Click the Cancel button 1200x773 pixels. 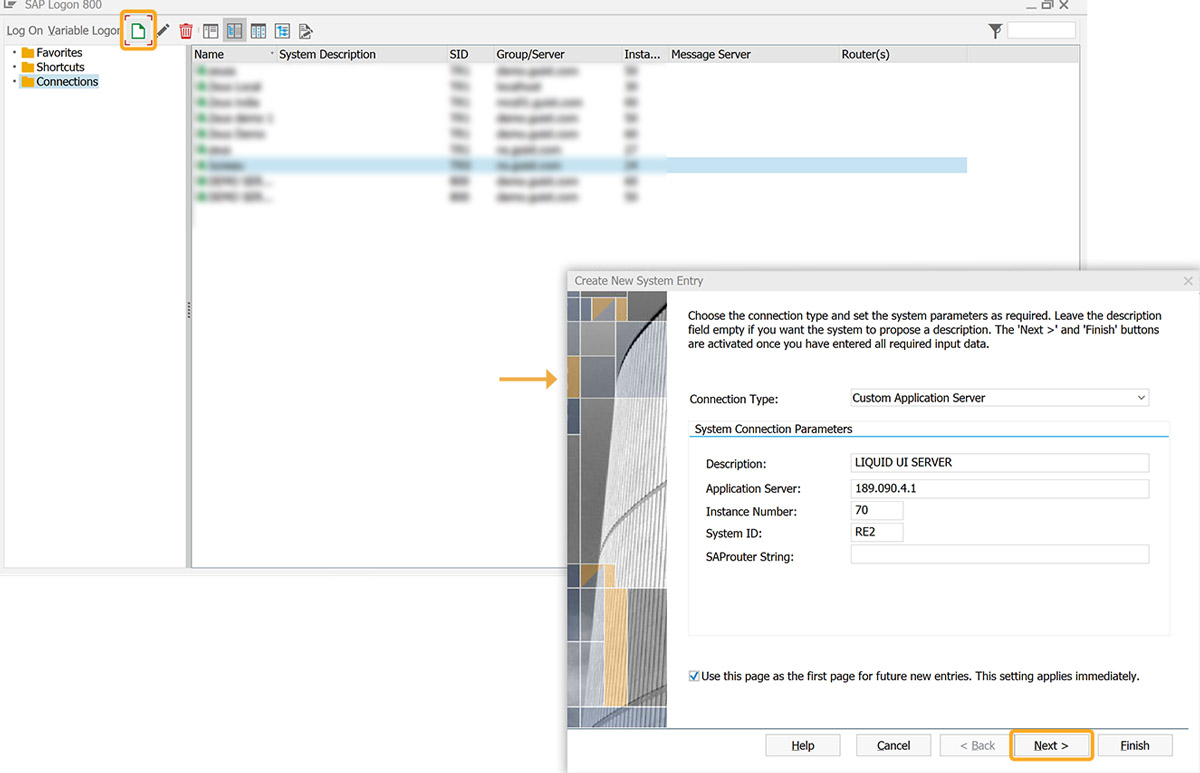[894, 745]
